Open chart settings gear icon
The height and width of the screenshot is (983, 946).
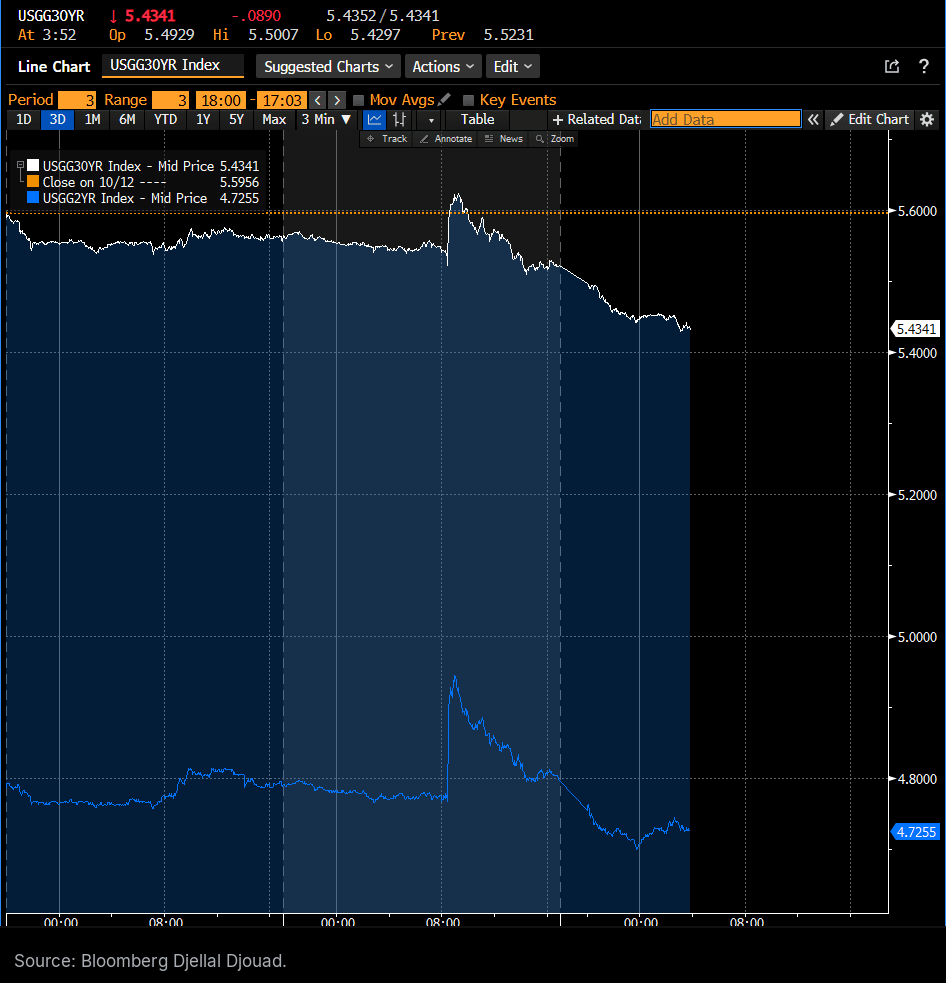coord(927,119)
